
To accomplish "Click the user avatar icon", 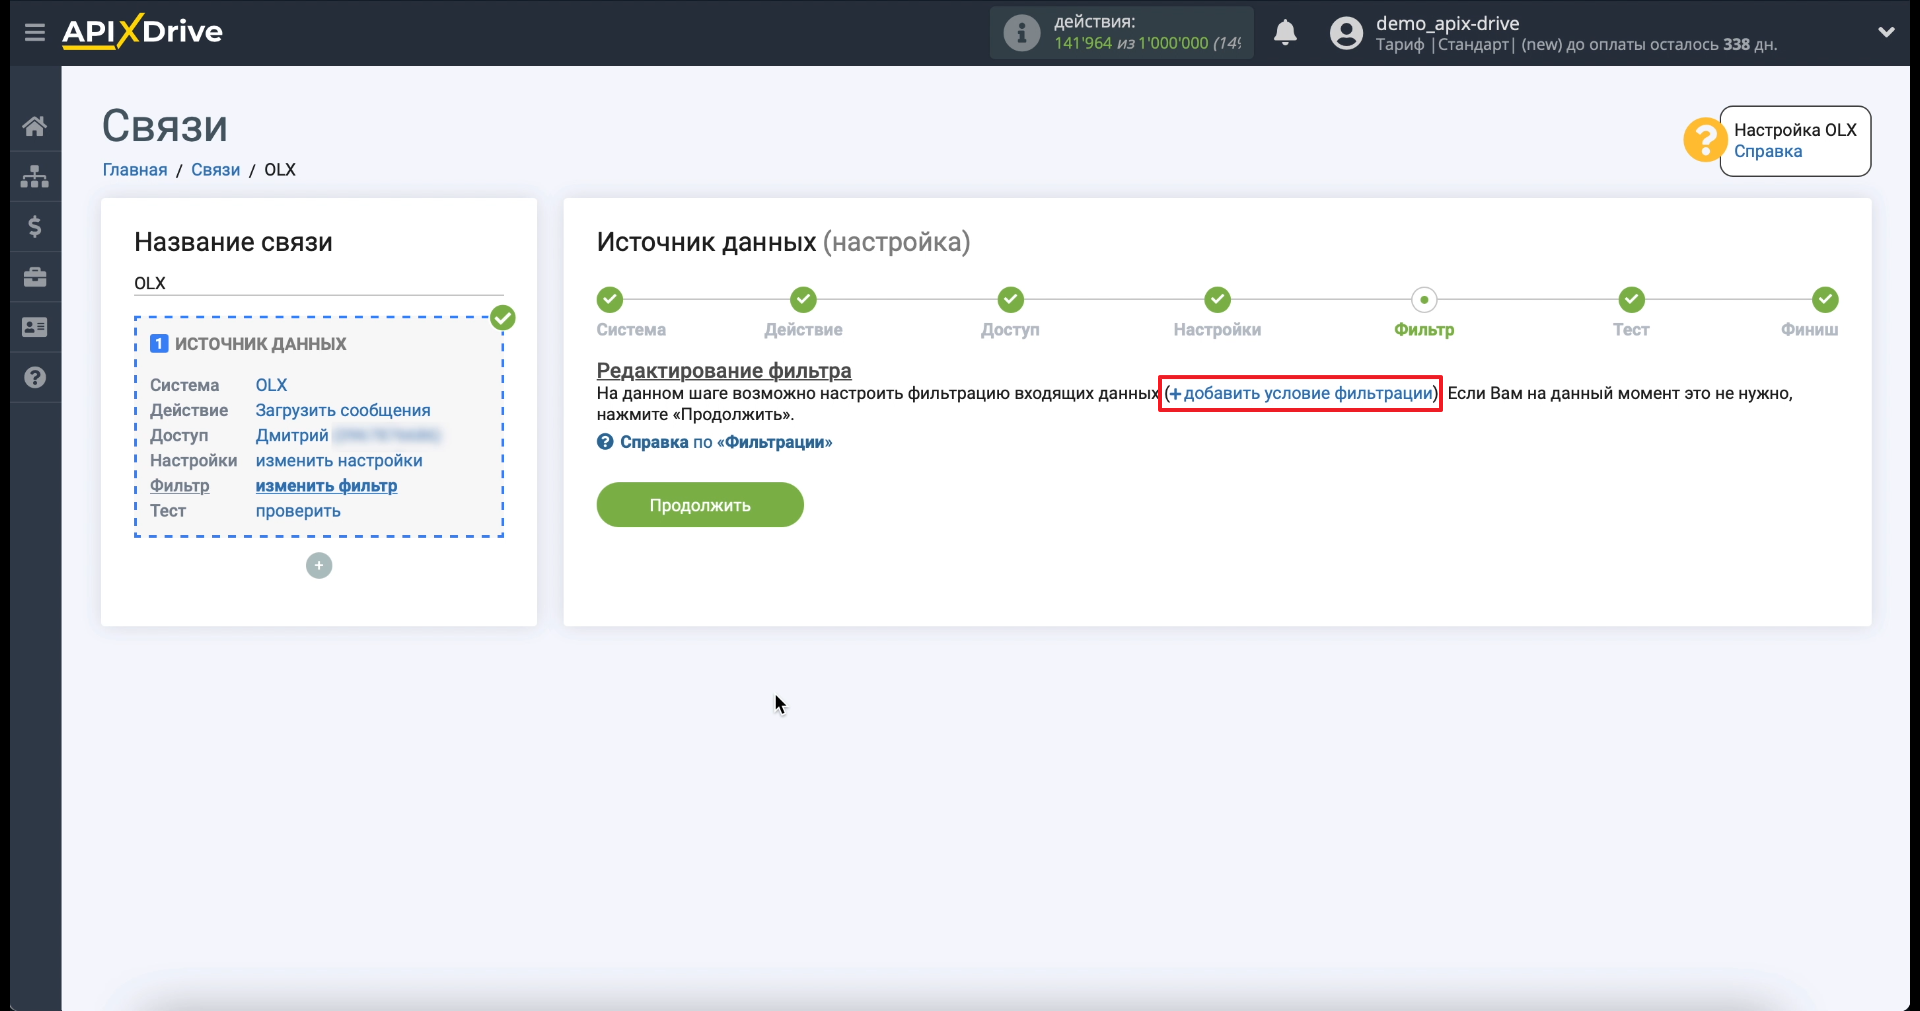I will coord(1346,33).
